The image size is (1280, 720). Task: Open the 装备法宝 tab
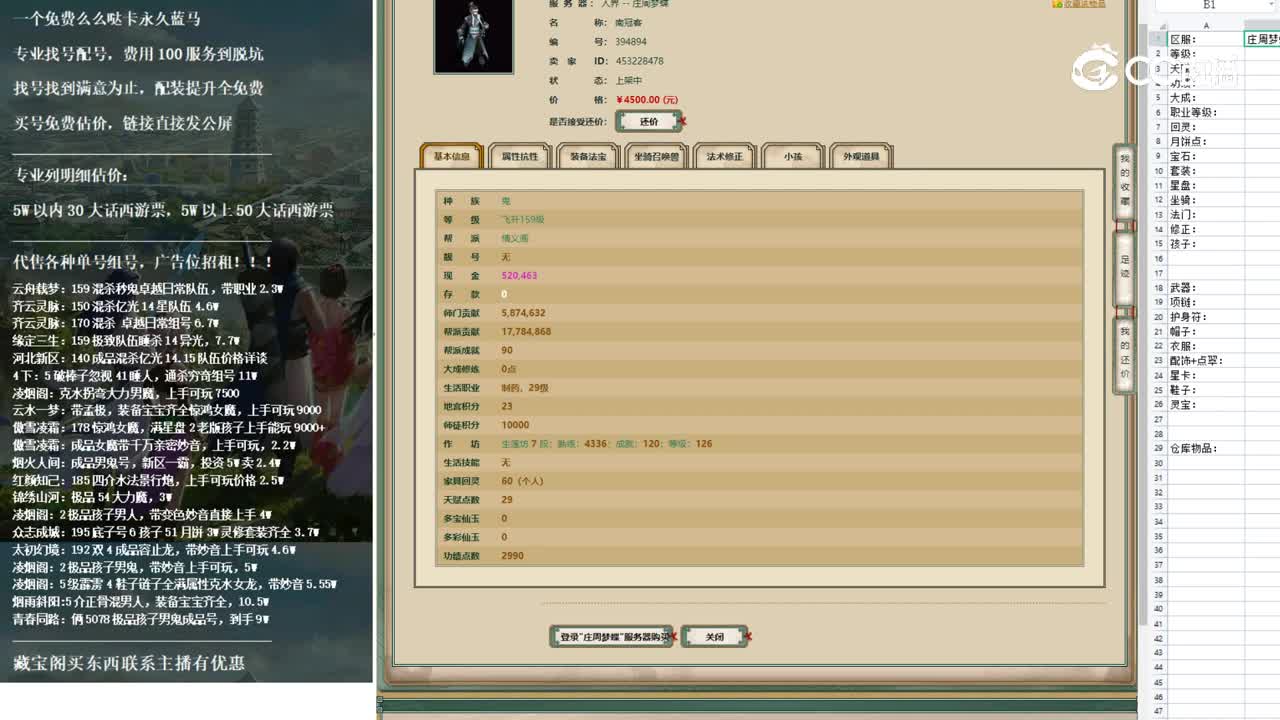tap(588, 156)
